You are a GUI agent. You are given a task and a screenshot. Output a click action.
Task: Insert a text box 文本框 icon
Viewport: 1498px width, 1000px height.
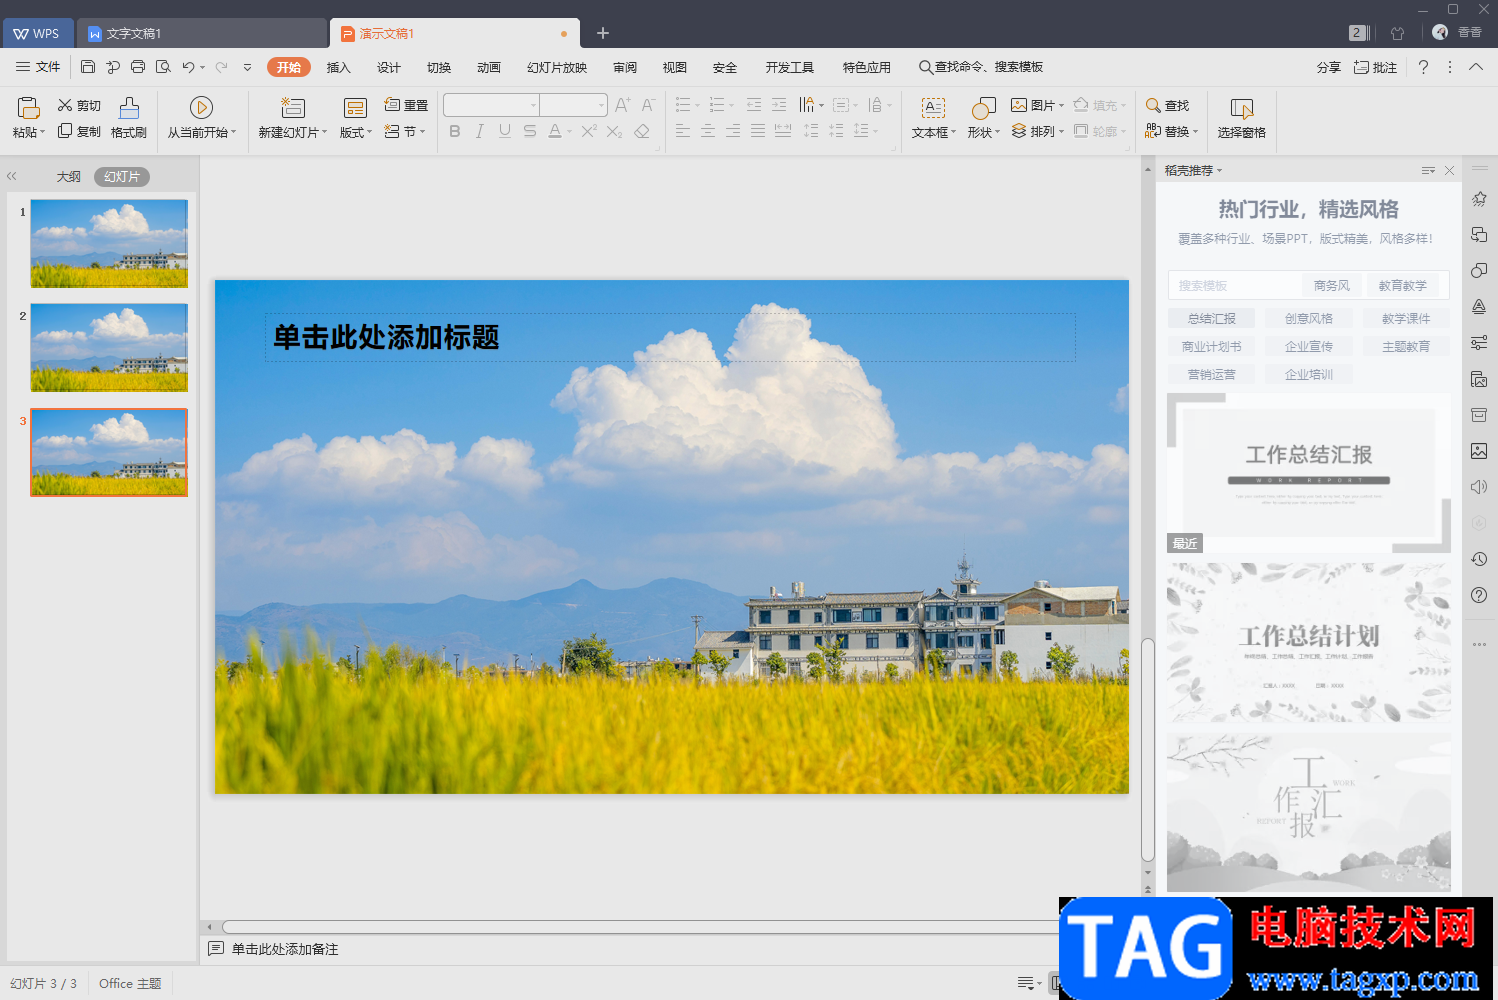tap(933, 107)
